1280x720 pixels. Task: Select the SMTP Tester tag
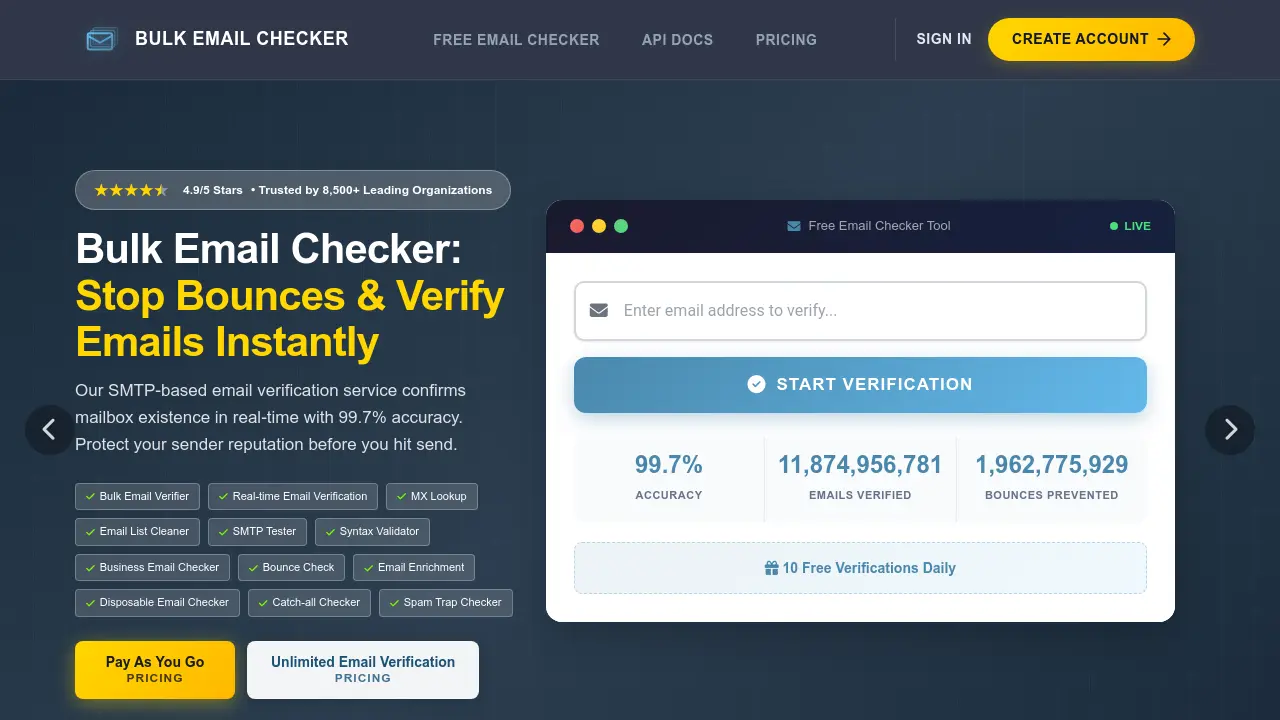(258, 532)
